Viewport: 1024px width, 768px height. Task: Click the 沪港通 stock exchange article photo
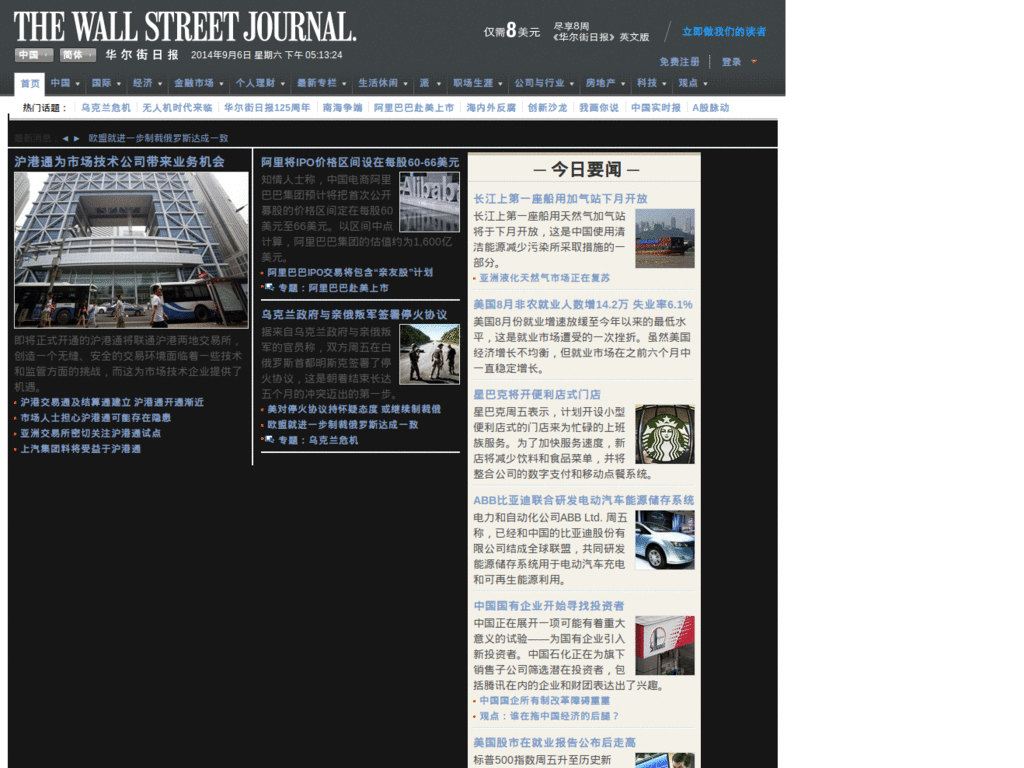[x=129, y=249]
